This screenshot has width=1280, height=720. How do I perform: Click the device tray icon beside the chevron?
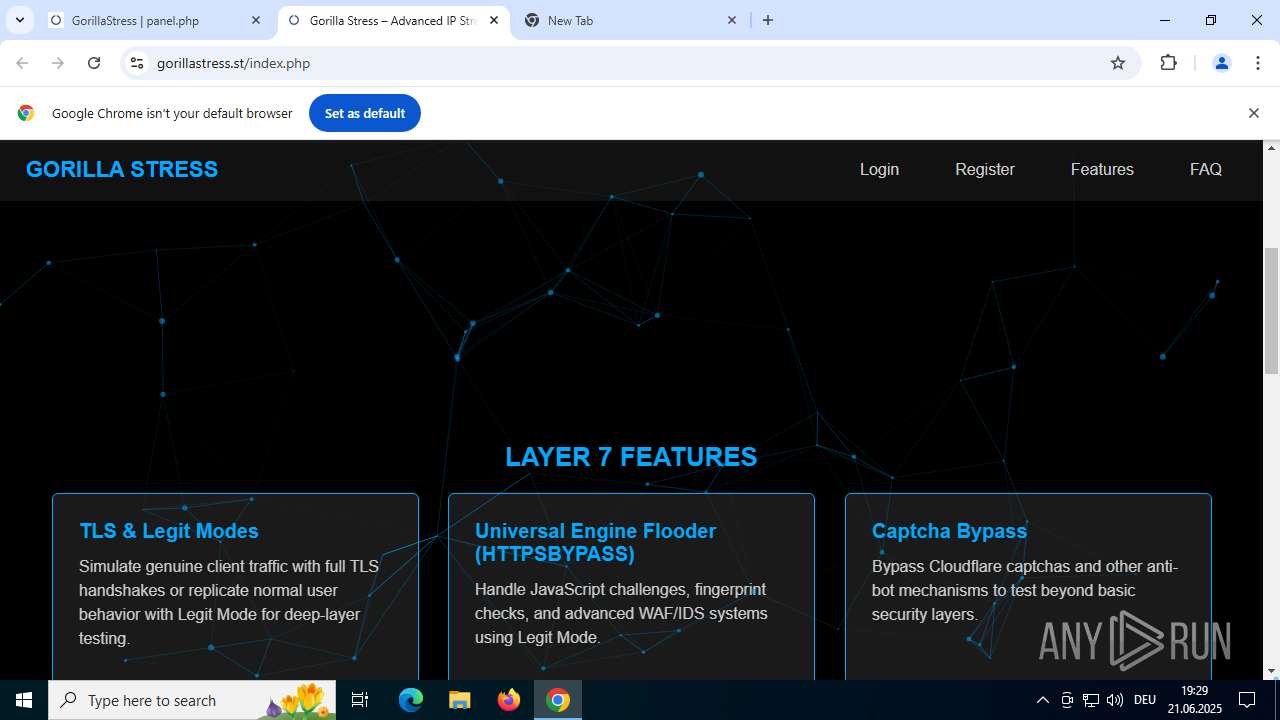(x=1067, y=700)
